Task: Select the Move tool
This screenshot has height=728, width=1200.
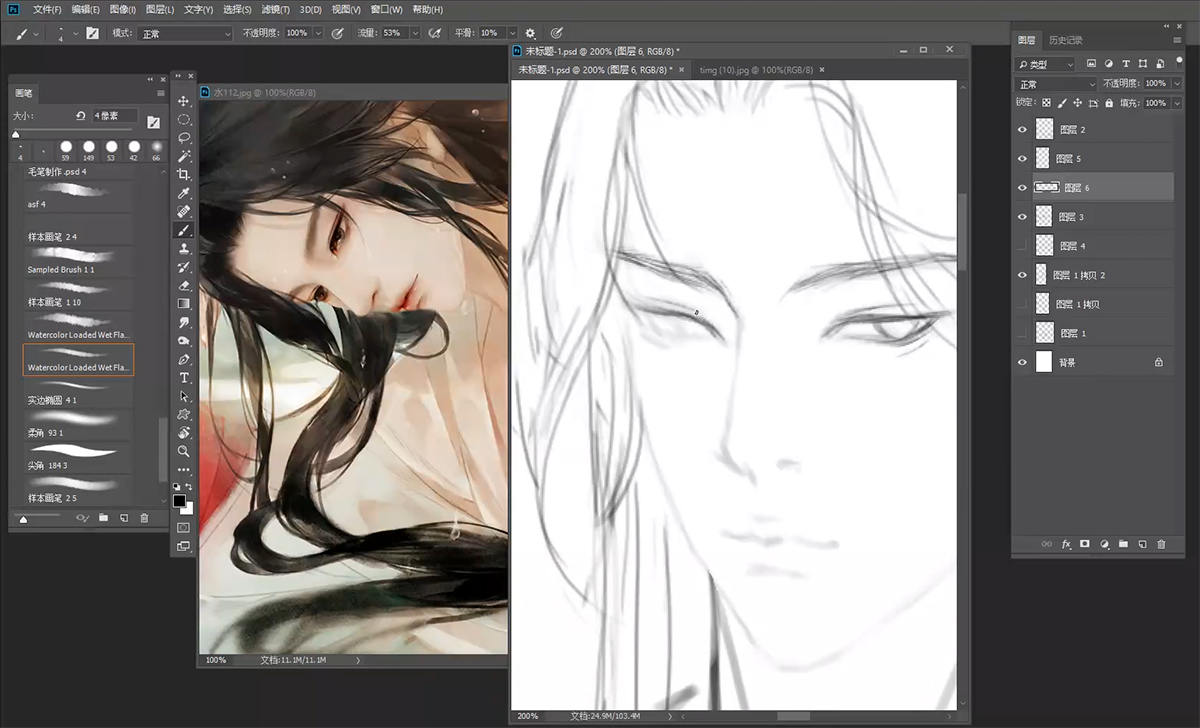Action: (184, 101)
